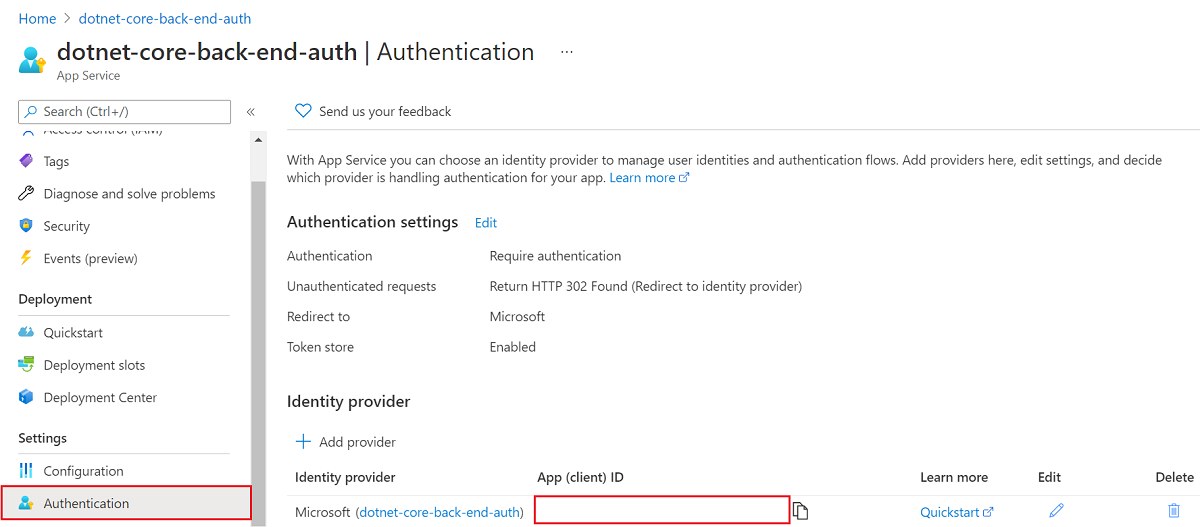The width and height of the screenshot is (1200, 527).
Task: Open the ellipsis more options menu
Action: [x=567, y=52]
